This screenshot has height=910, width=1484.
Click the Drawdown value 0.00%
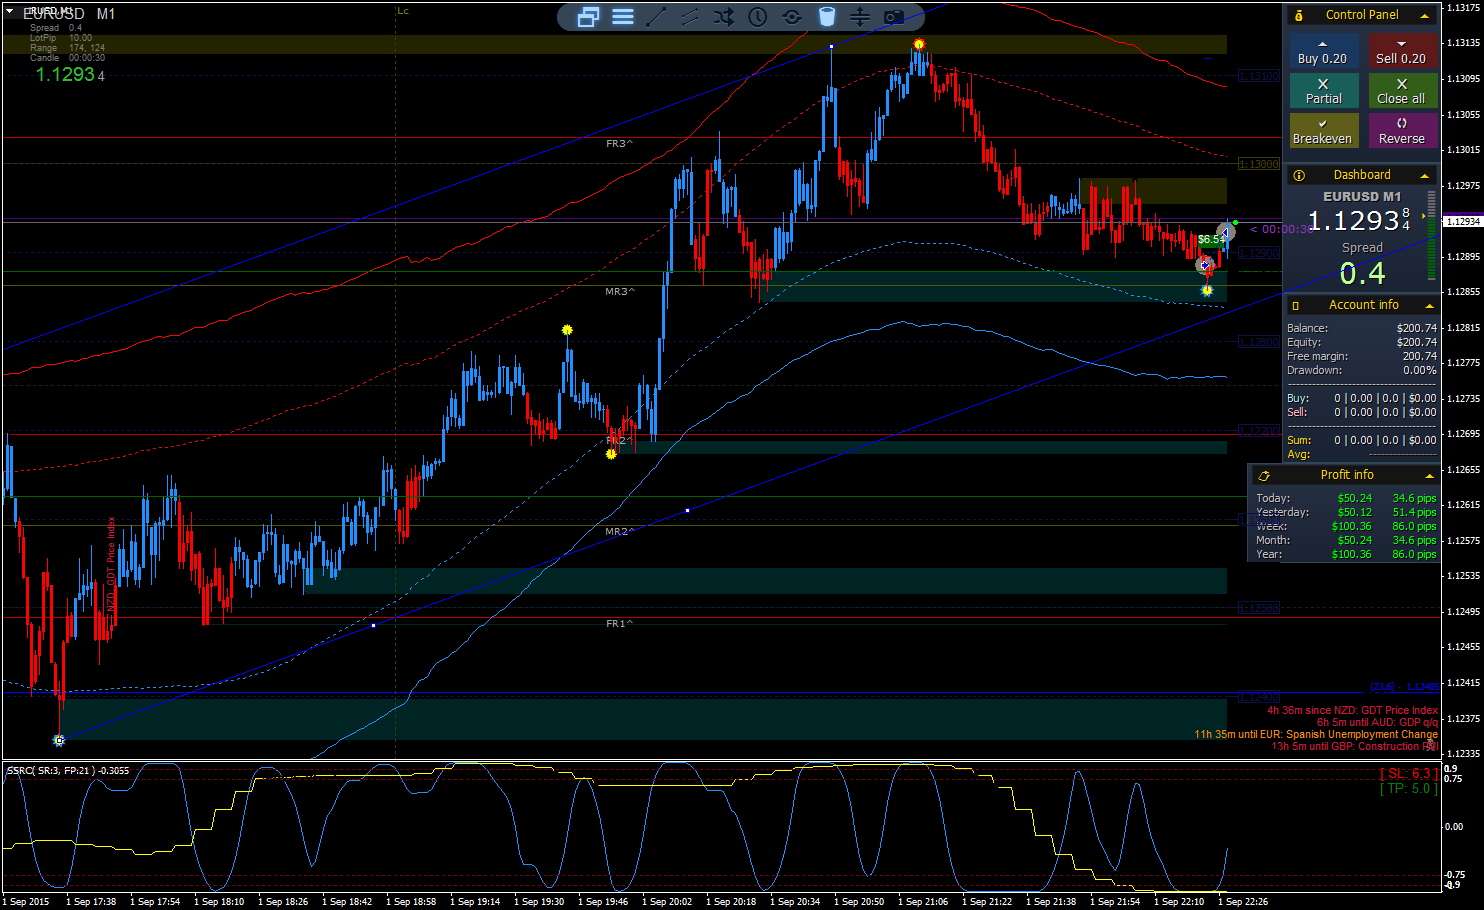pyautogui.click(x=1420, y=370)
